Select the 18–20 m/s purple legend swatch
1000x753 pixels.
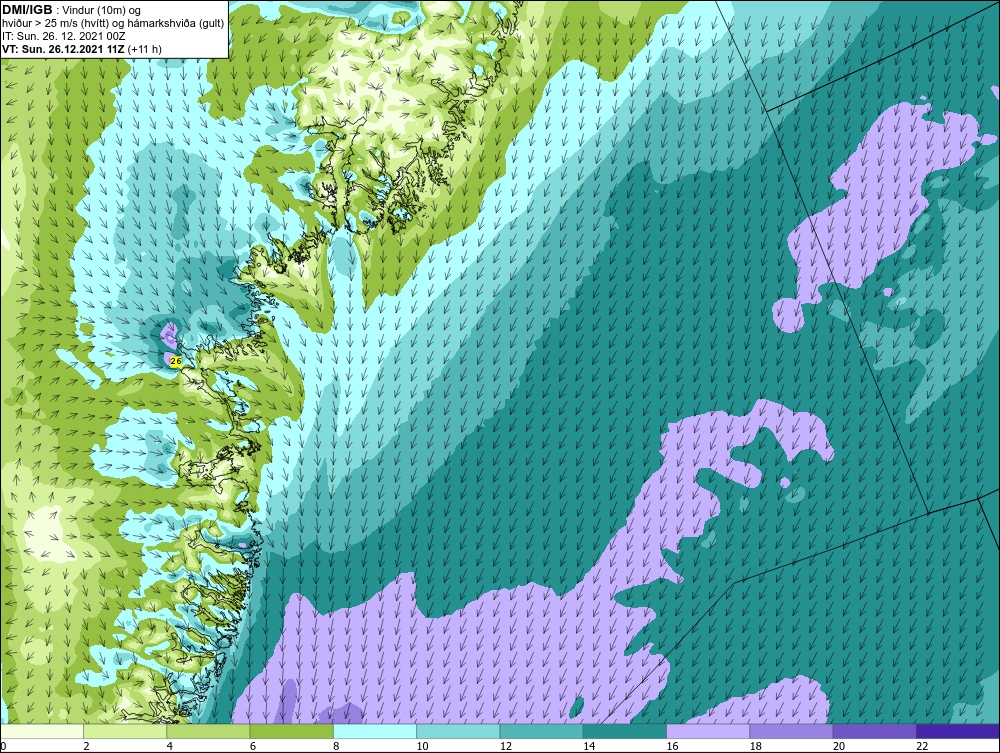tap(791, 731)
